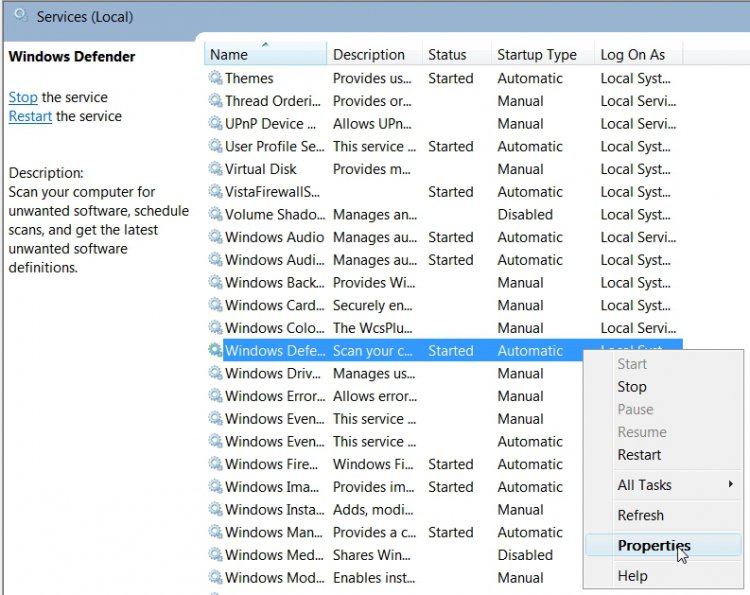Screen dimensions: 750x595
Task: Click the Windows Defender title in left pane
Action: [x=72, y=56]
